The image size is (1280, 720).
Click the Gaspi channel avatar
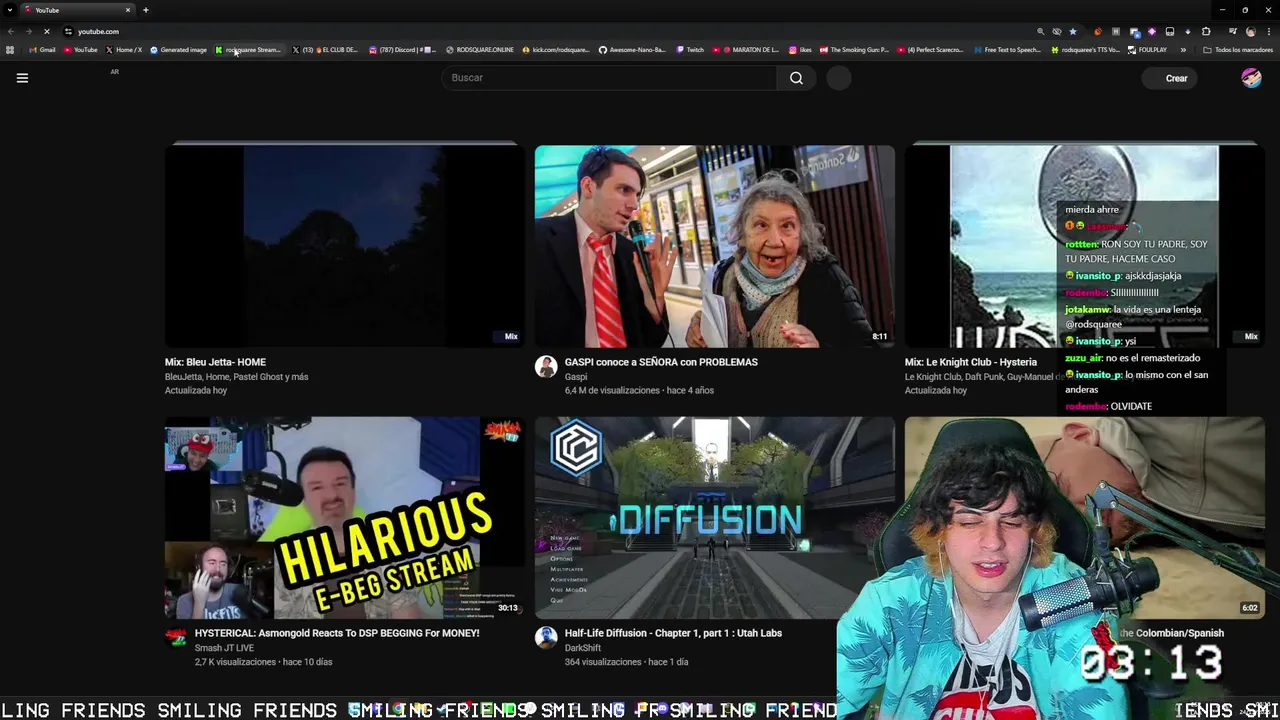click(x=546, y=367)
